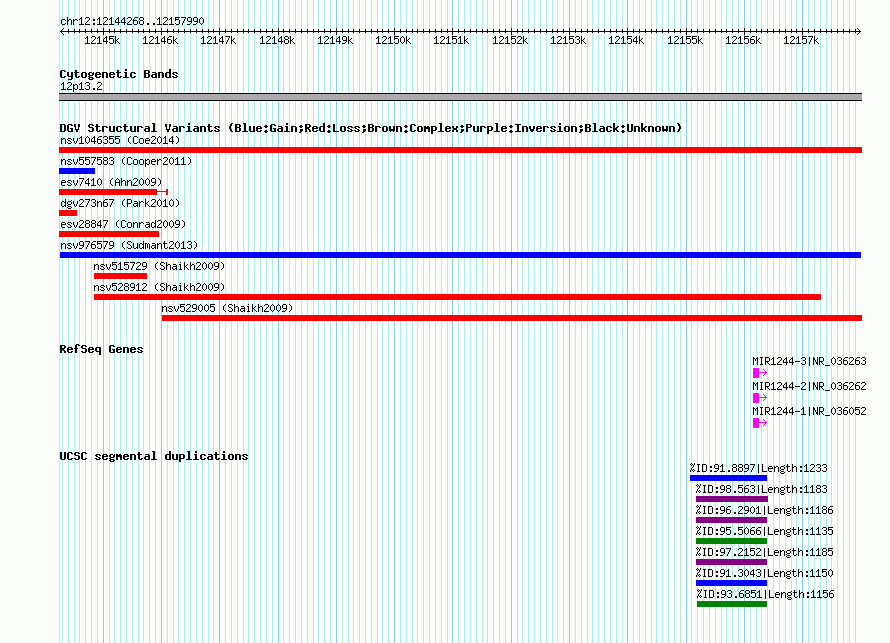This screenshot has height=643, width=890.
Task: Click the RefSeq Genes track heading
Action: (x=101, y=349)
